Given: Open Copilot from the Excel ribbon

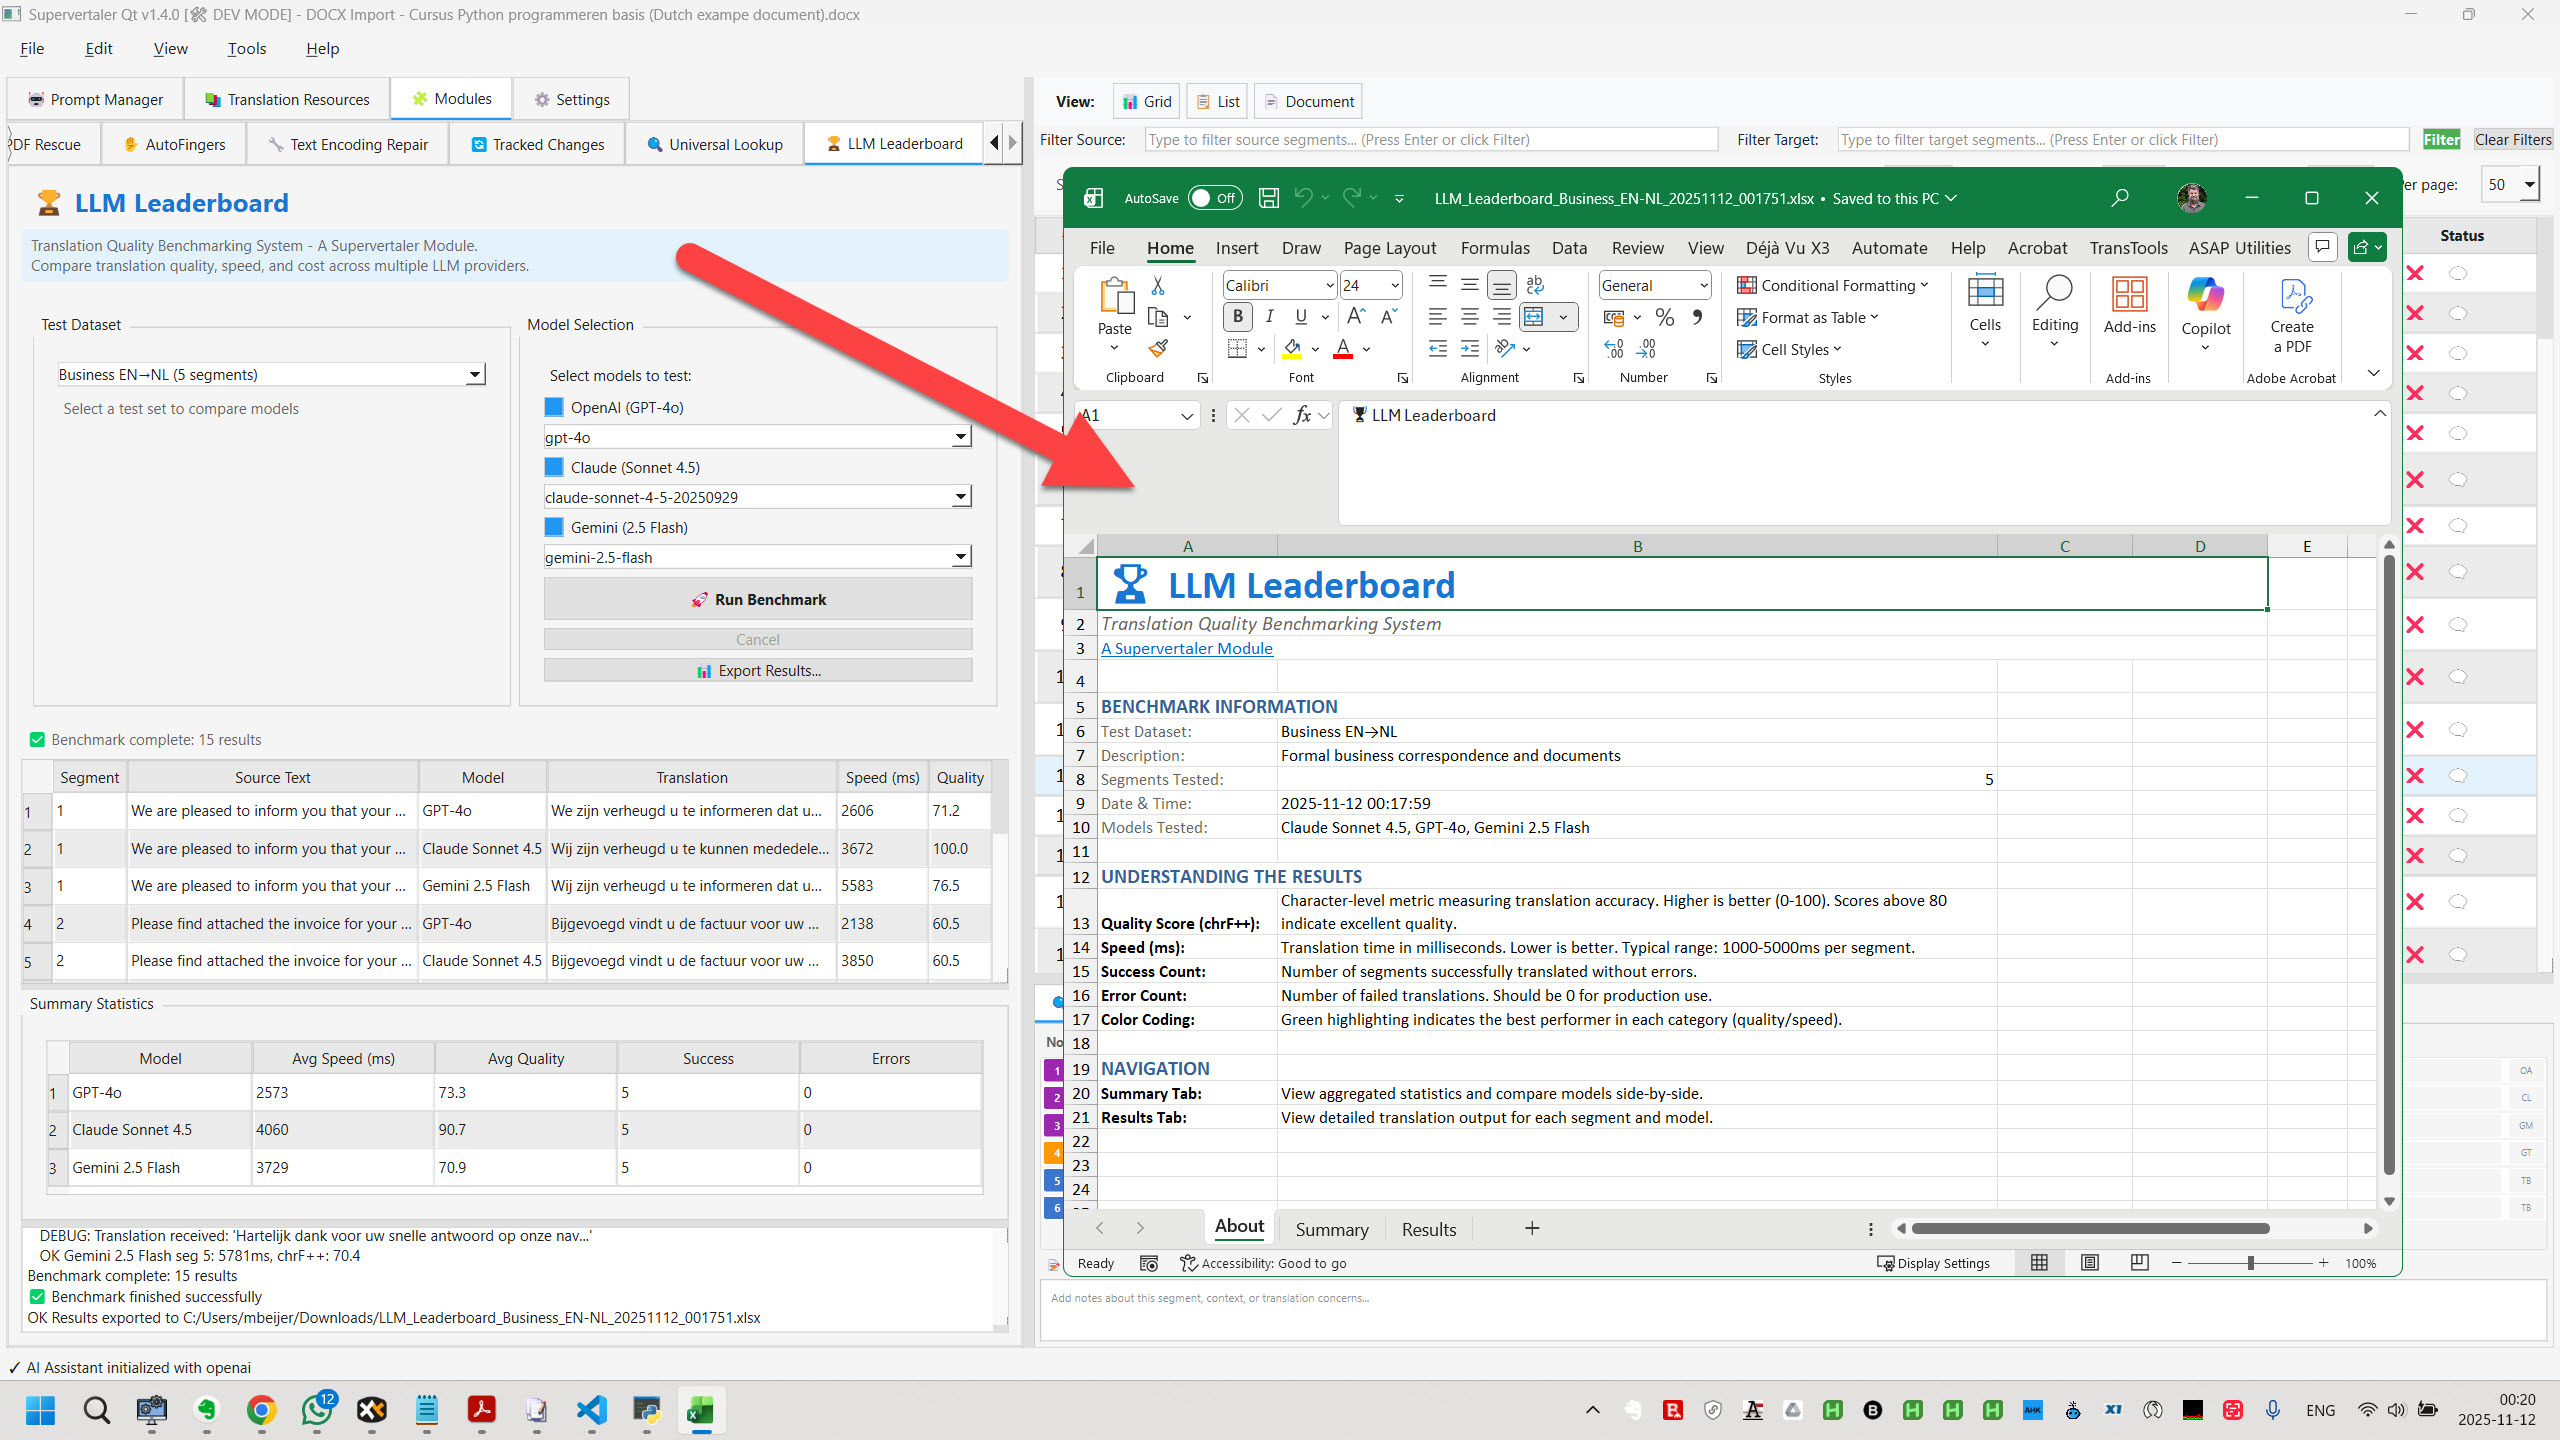Looking at the screenshot, I should (x=2205, y=311).
